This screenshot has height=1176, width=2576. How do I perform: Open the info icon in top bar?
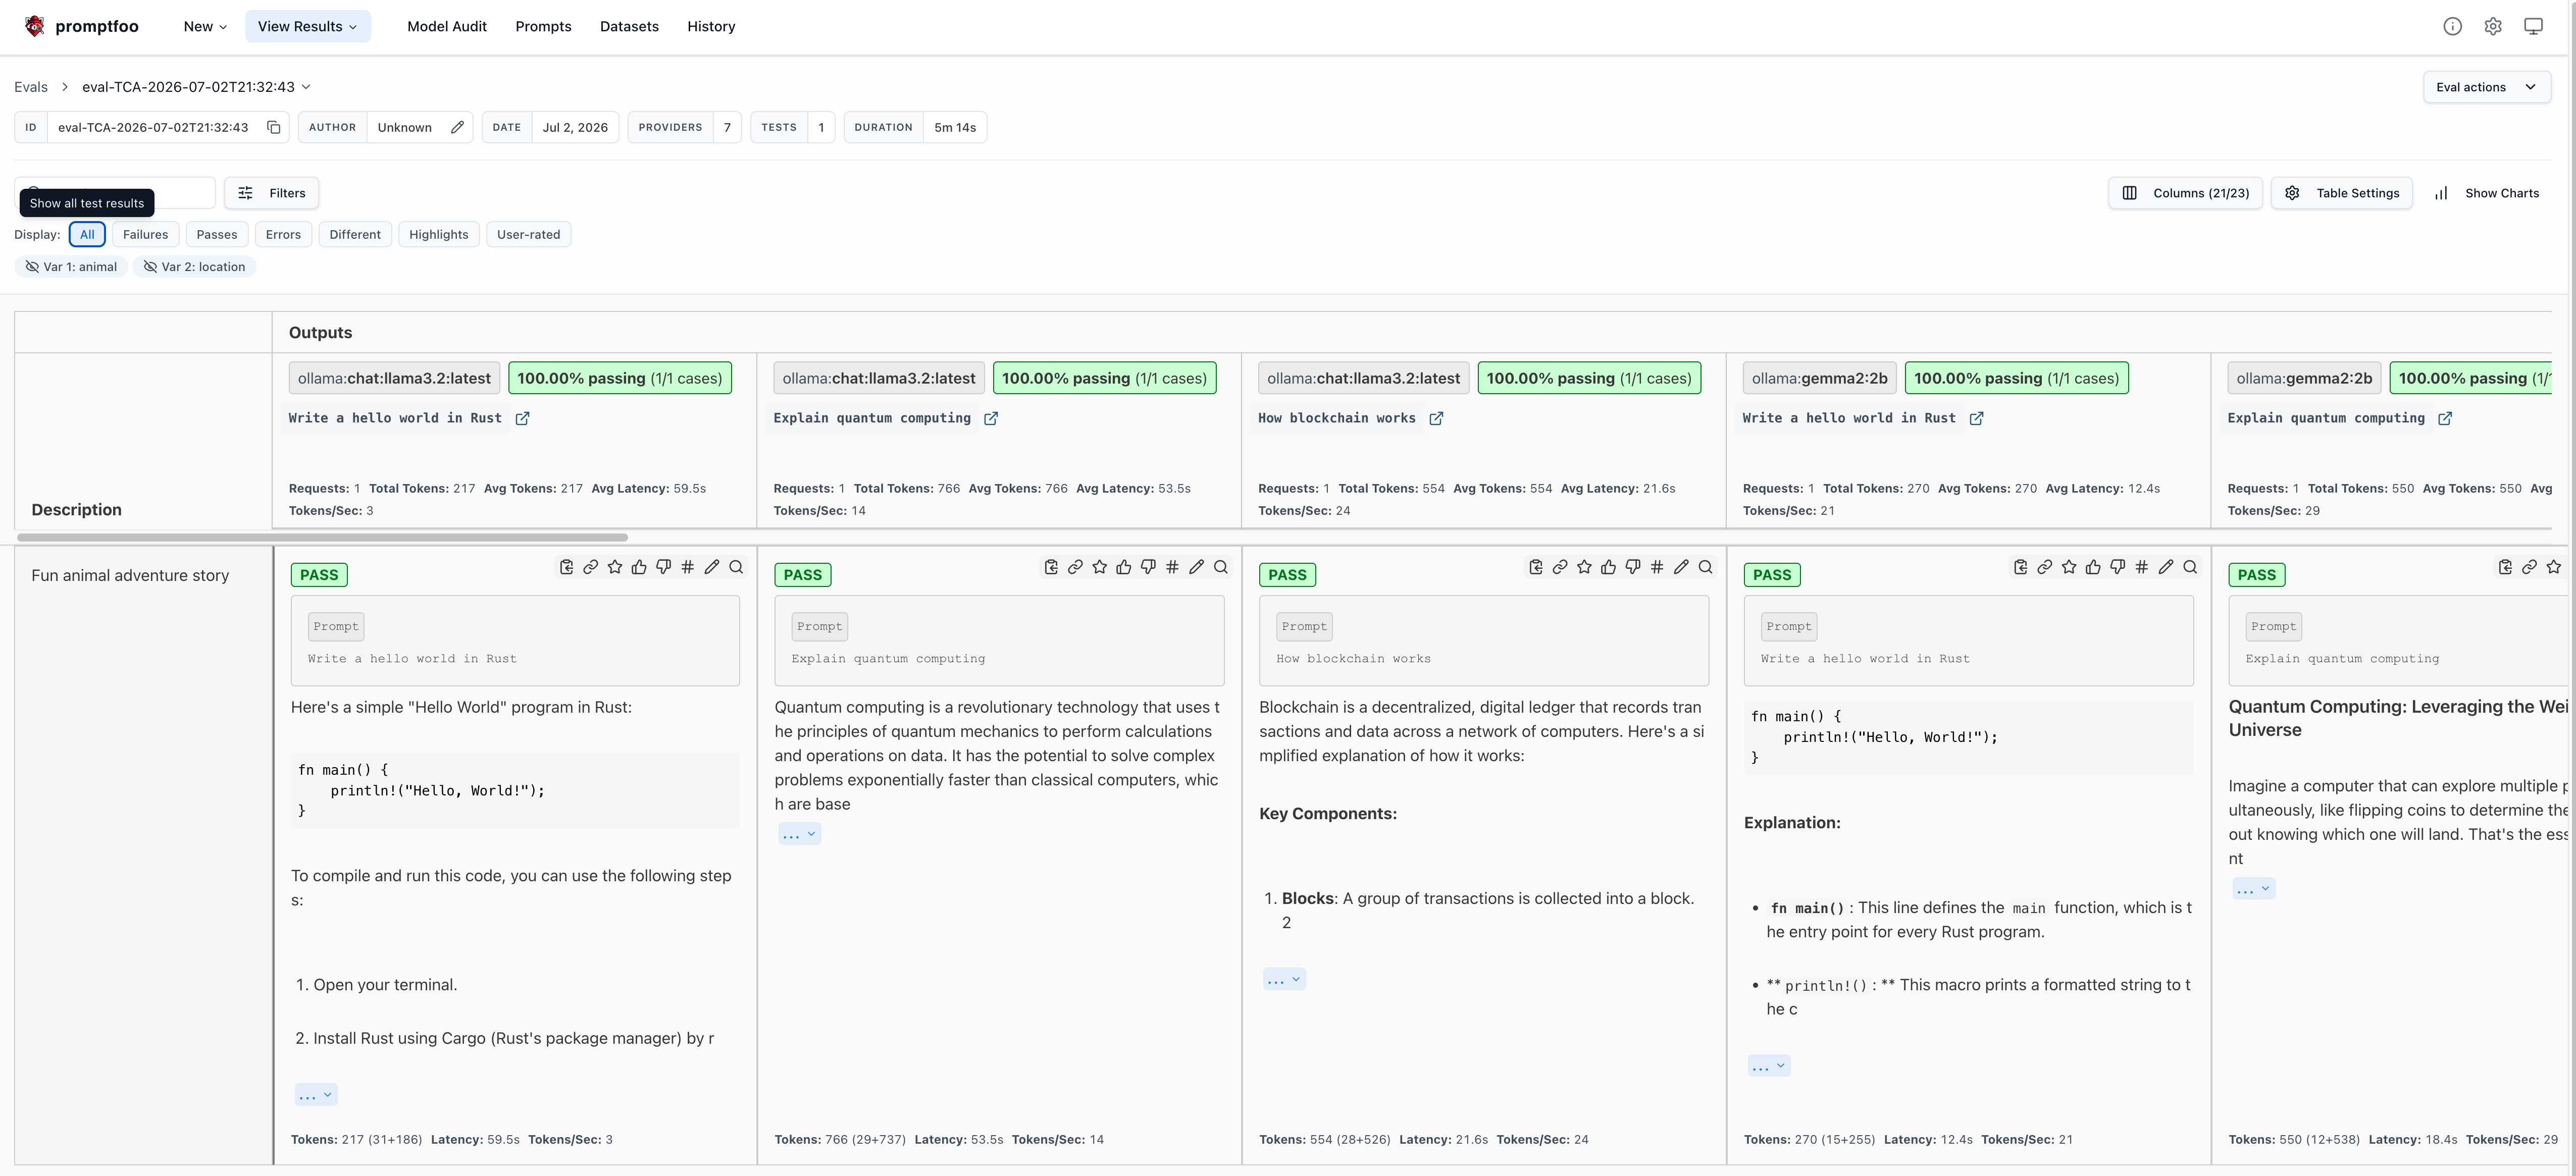click(x=2452, y=26)
